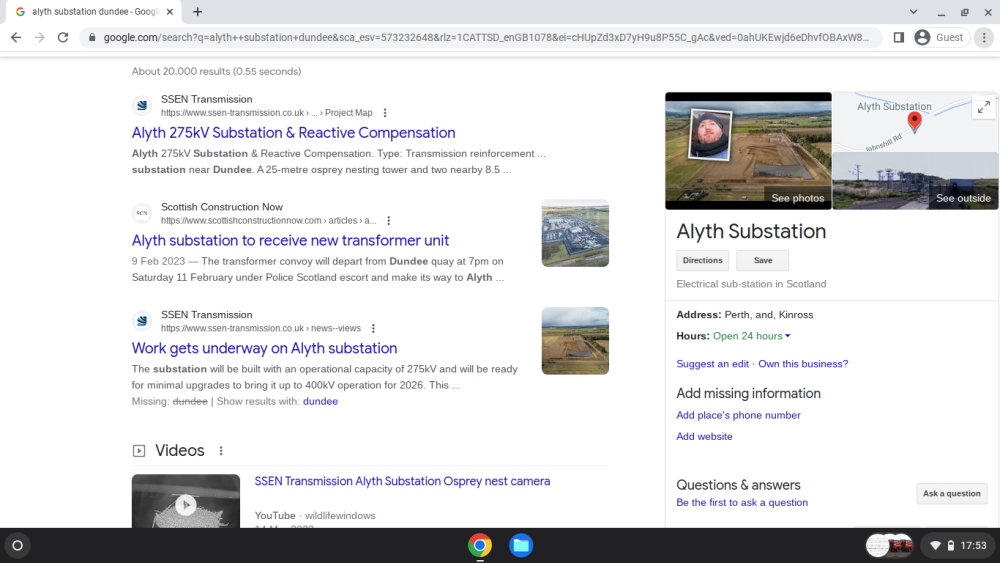Get Directions to Alyth Substation
This screenshot has height=563, width=1000.
point(702,260)
